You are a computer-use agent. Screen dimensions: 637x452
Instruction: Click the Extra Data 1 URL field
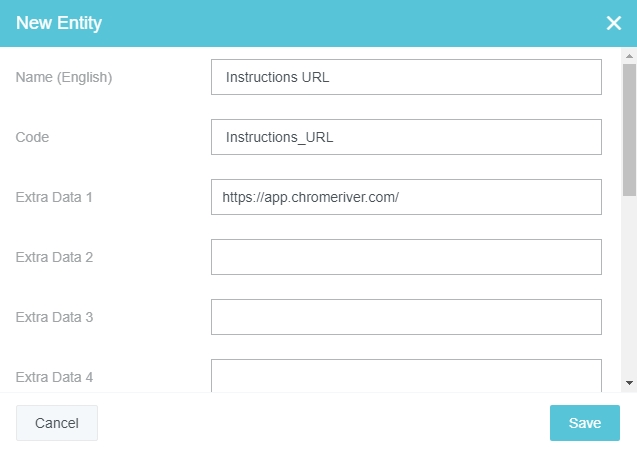coord(406,197)
